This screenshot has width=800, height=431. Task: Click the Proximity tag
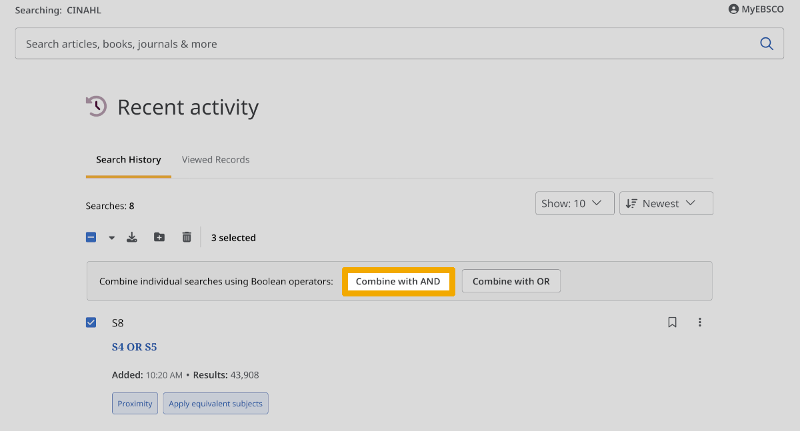[x=135, y=403]
